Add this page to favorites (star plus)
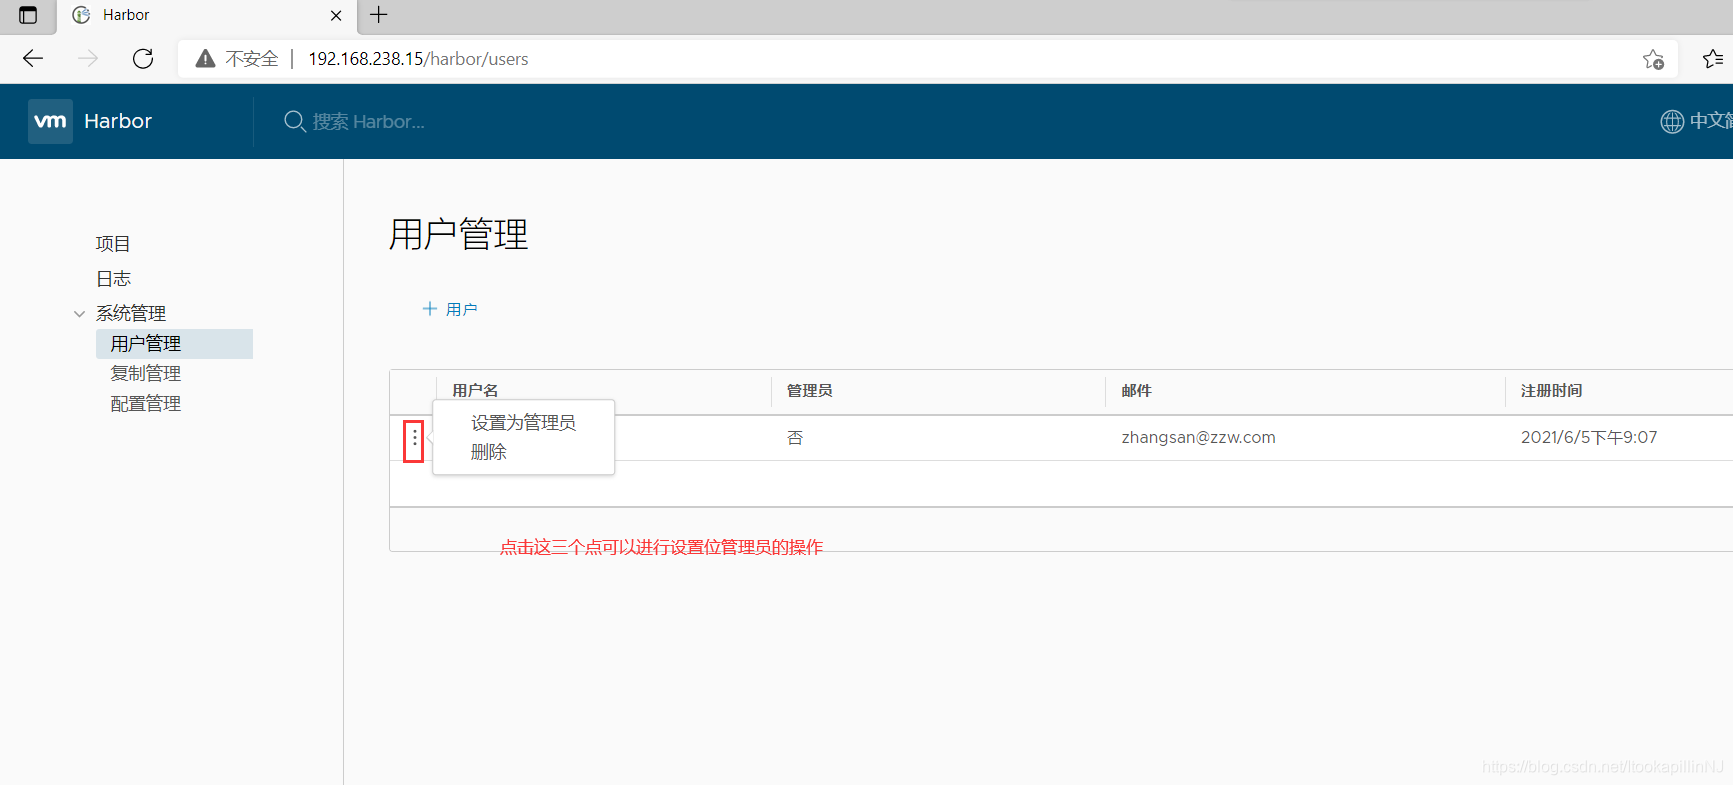The height and width of the screenshot is (785, 1733). pos(1654,60)
